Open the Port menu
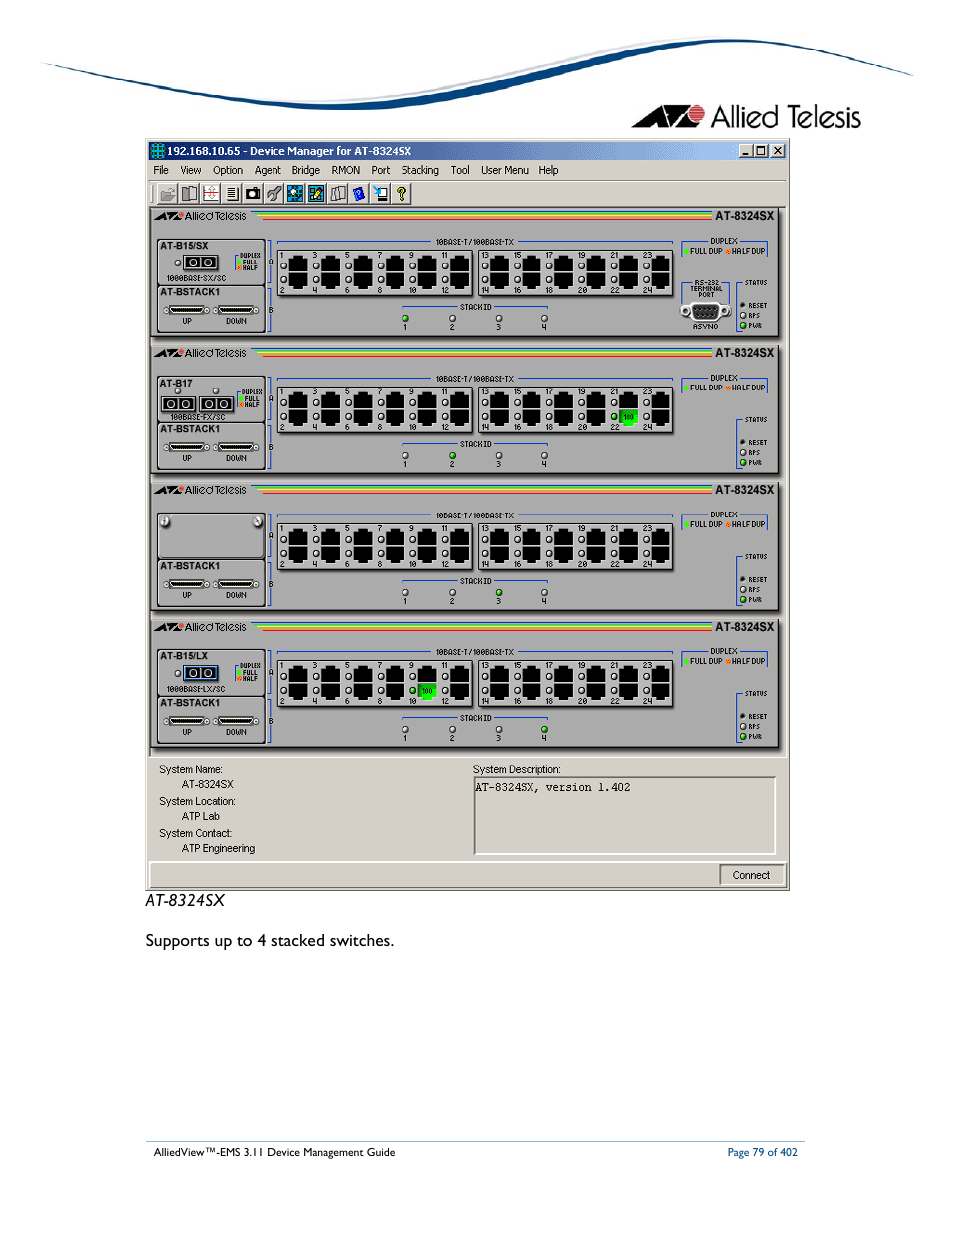Screen dimensions: 954x1235 [381, 170]
